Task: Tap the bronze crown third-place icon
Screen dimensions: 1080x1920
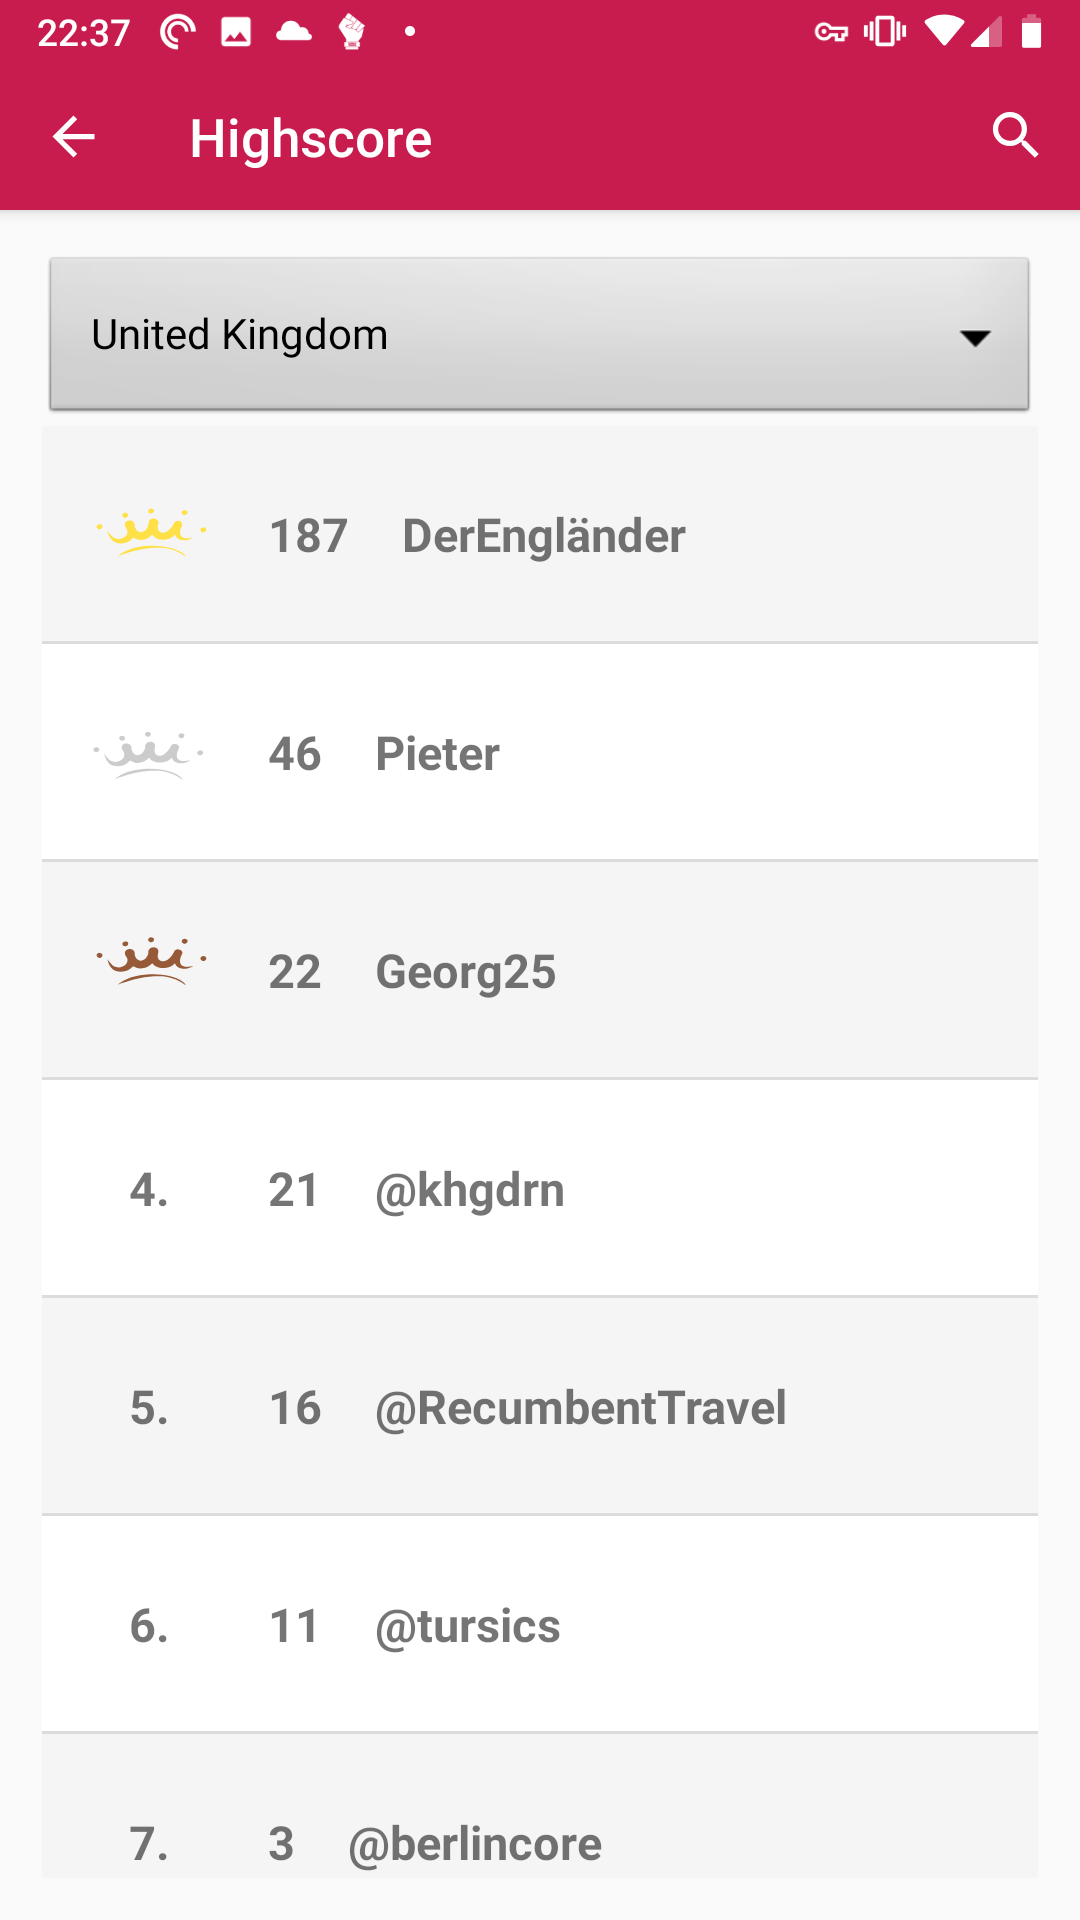Action: pyautogui.click(x=151, y=962)
